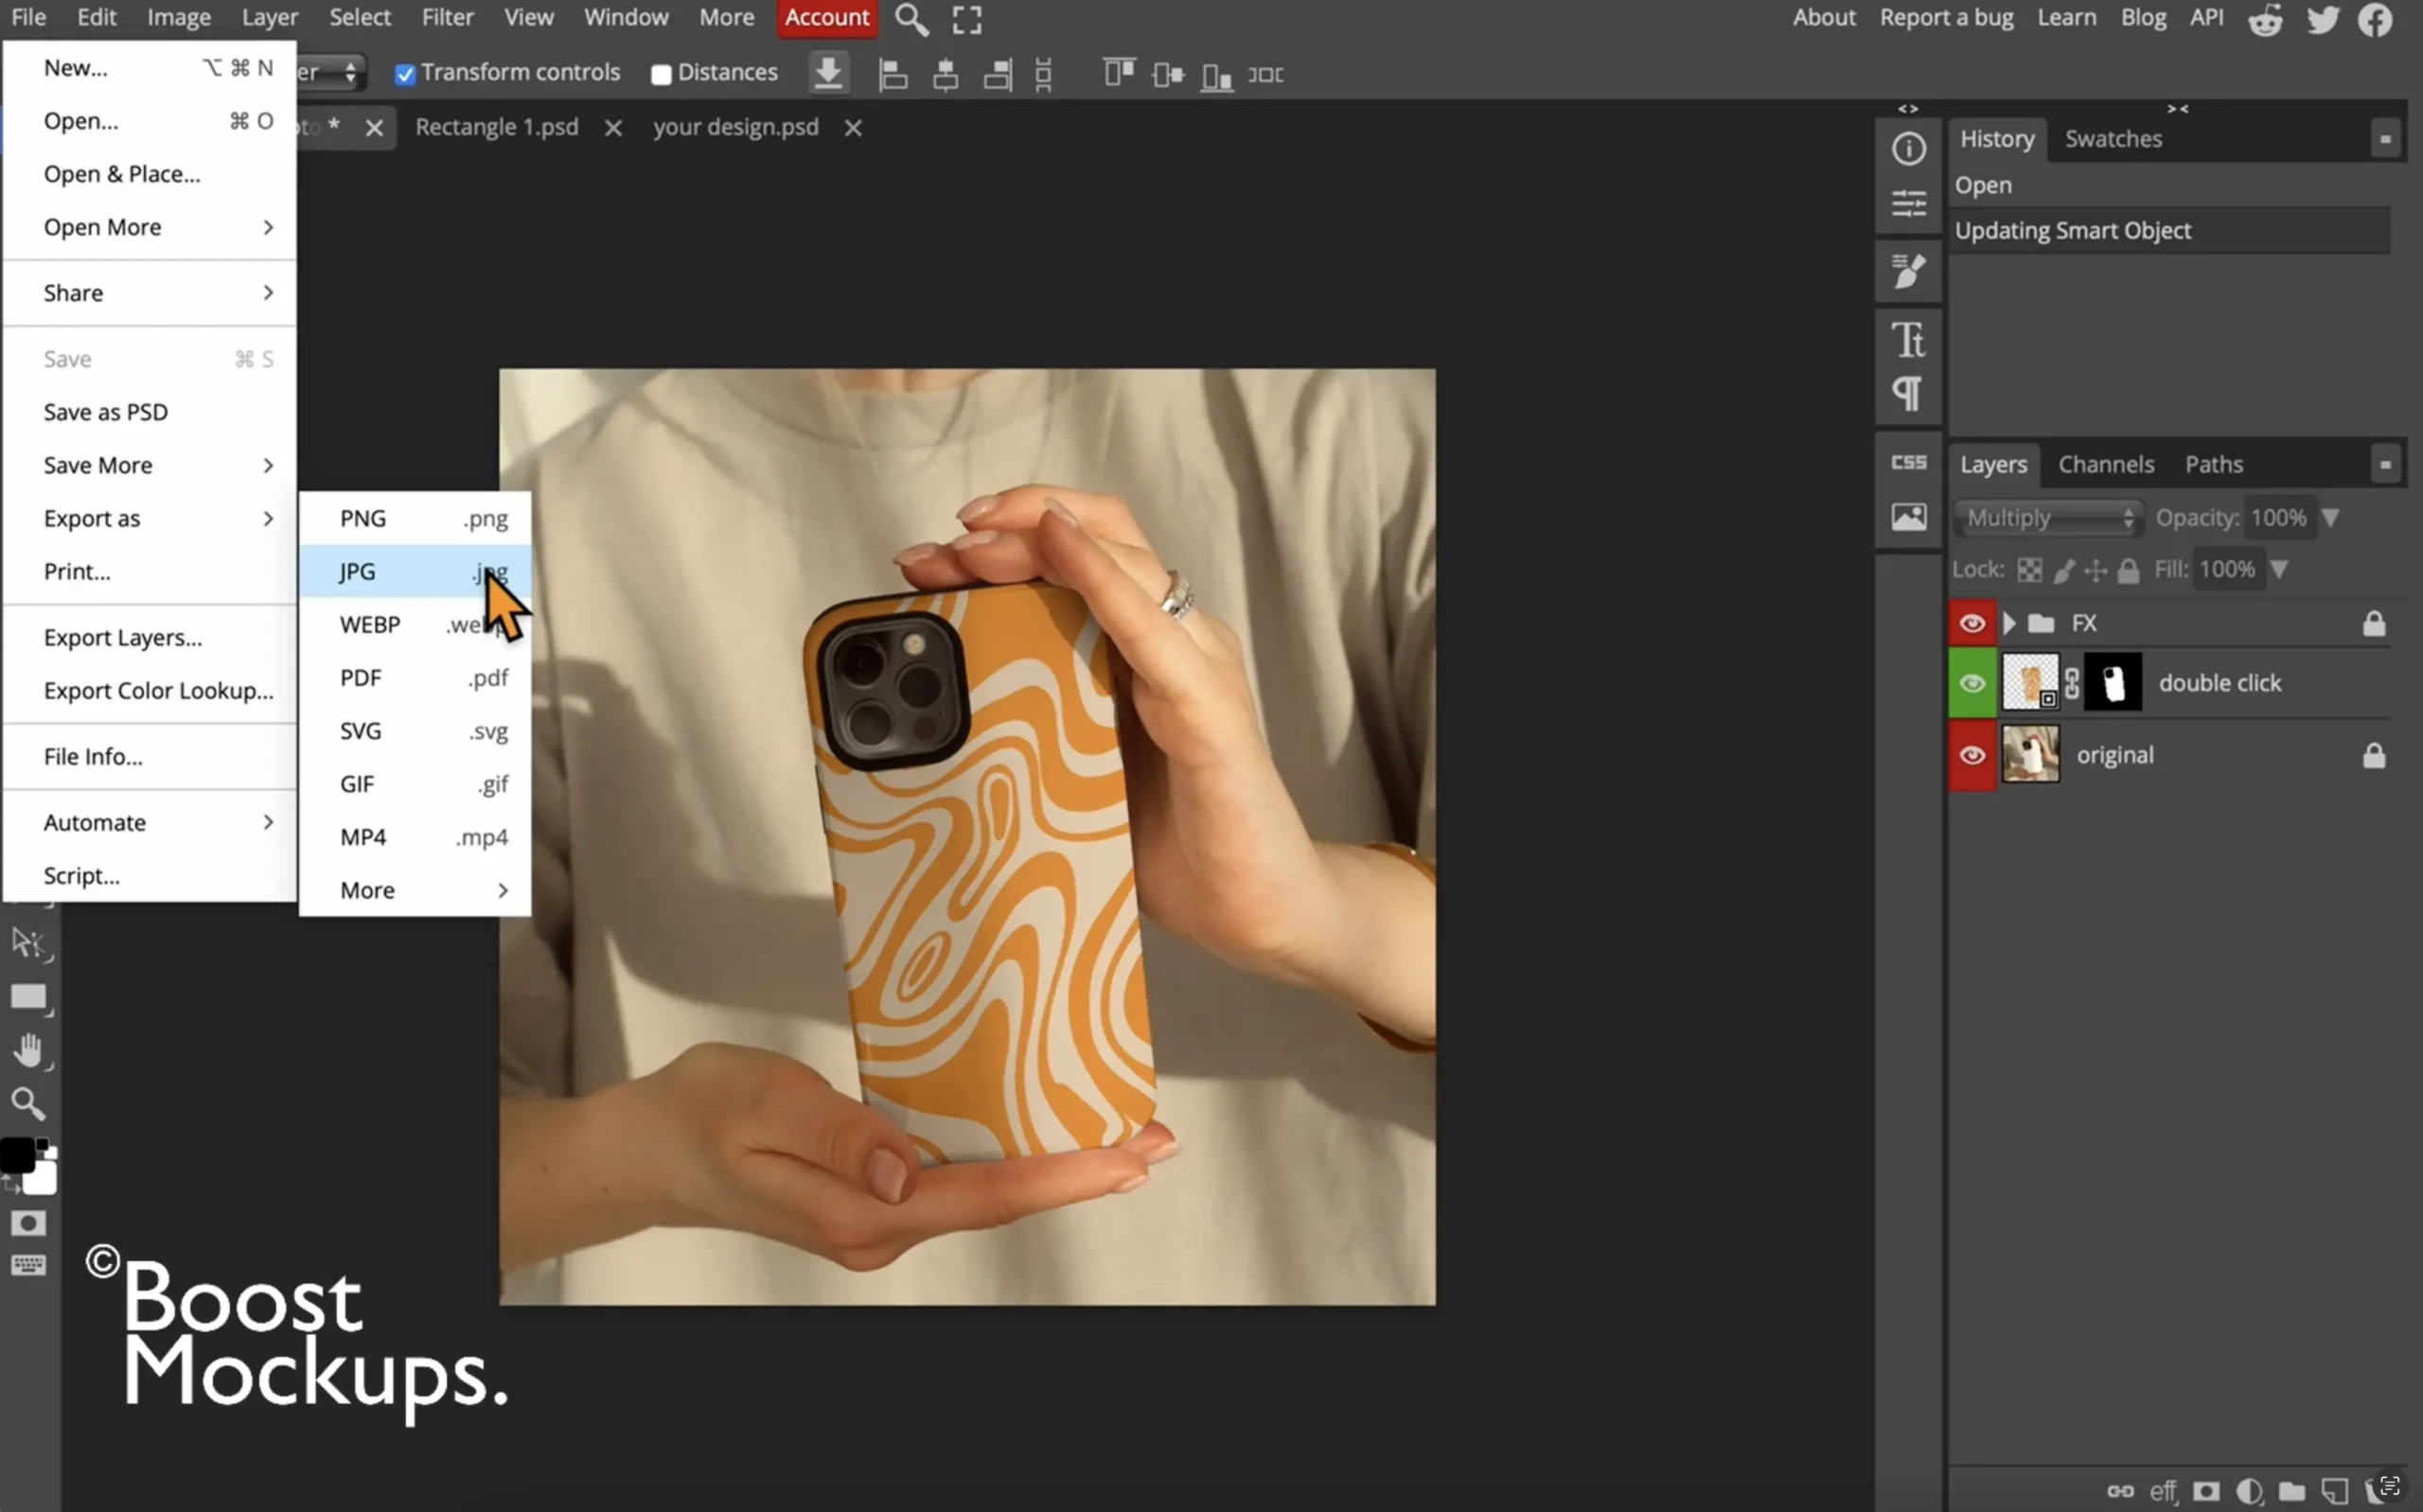Create new folder icon in Layers panel

pyautogui.click(x=2291, y=1491)
